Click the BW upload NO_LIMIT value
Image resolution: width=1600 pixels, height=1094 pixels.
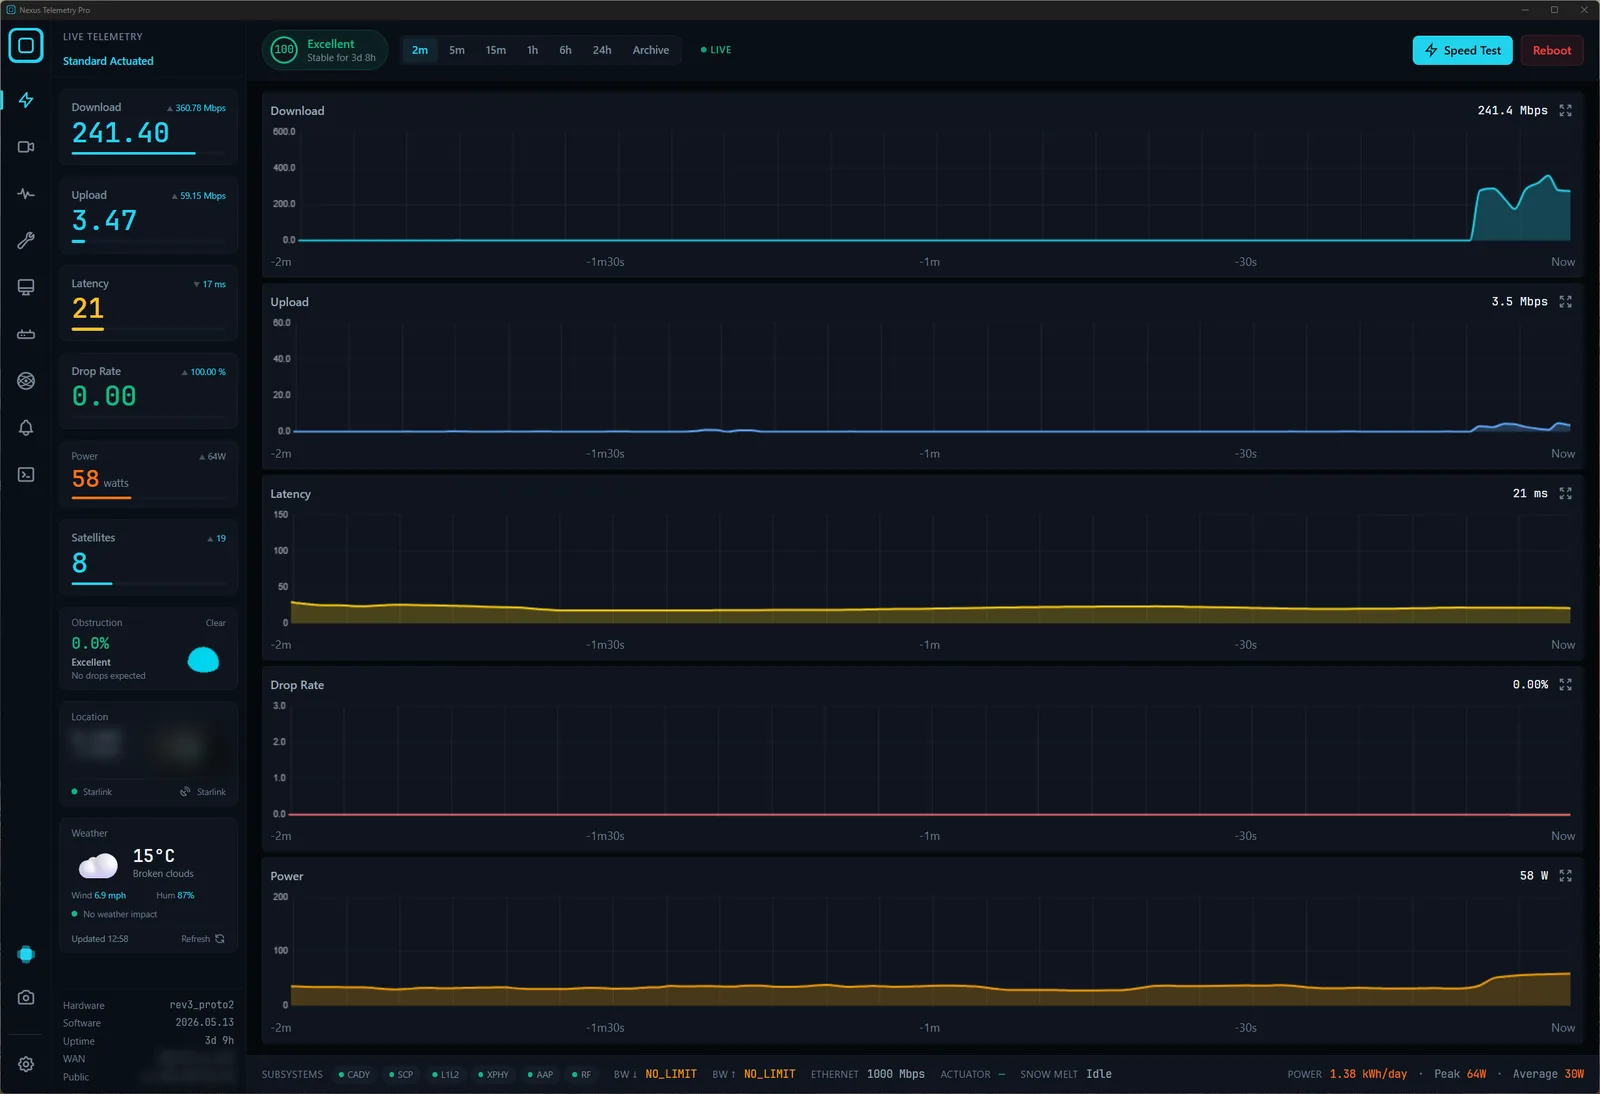tap(770, 1074)
